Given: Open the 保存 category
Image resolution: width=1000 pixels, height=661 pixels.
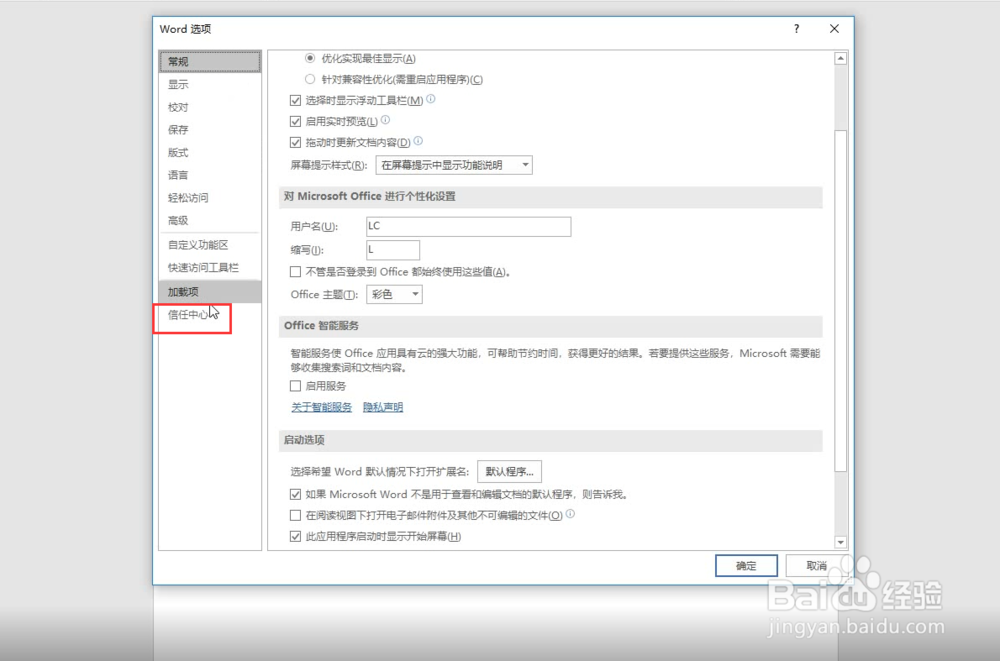Looking at the screenshot, I should coord(210,130).
